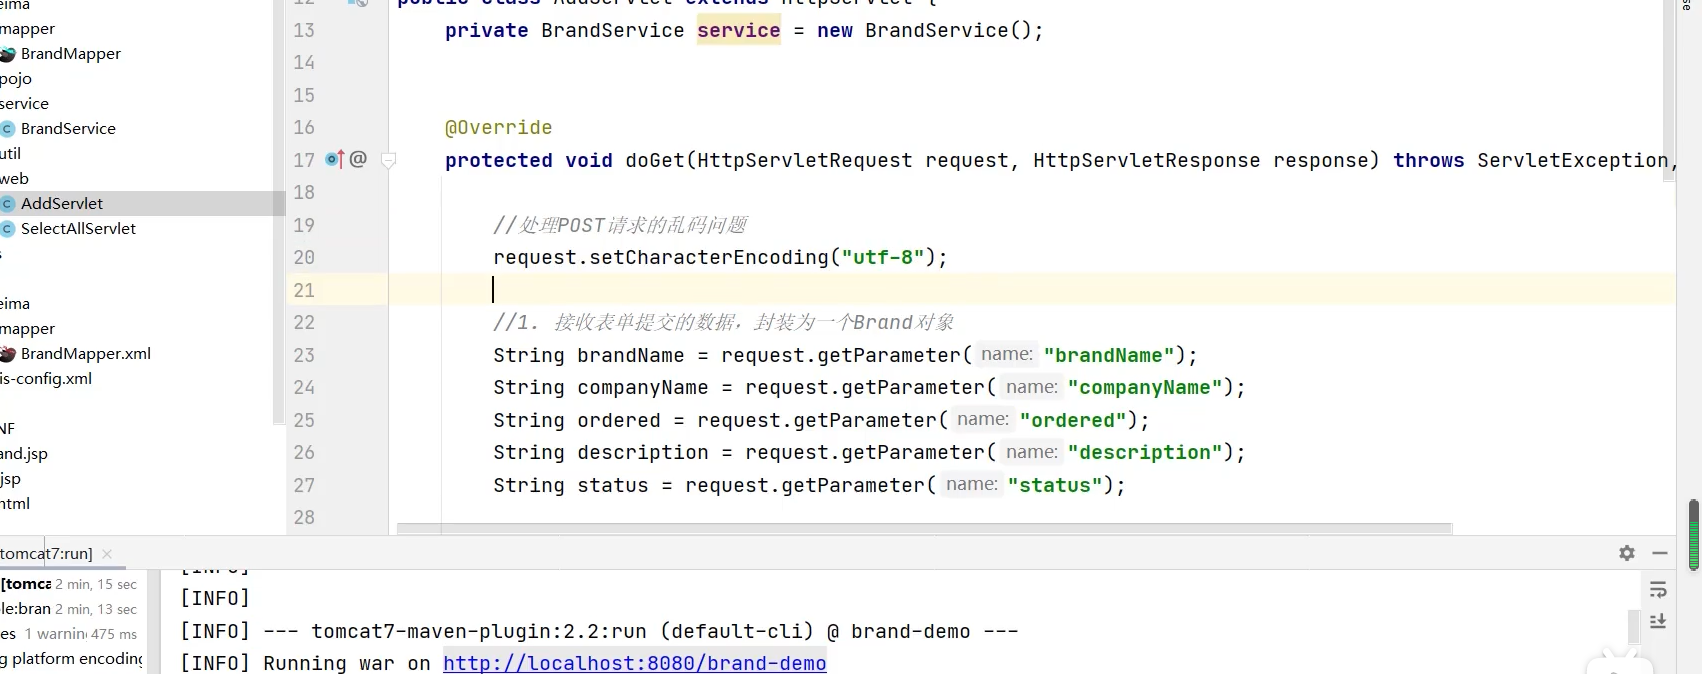
Task: Select the mapper package above BrandMapper
Action: 28,28
